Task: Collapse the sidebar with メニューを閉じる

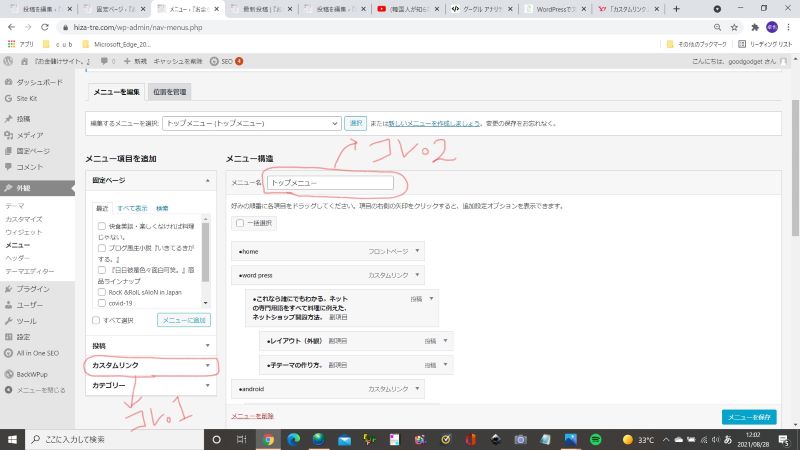Action: click(x=35, y=390)
